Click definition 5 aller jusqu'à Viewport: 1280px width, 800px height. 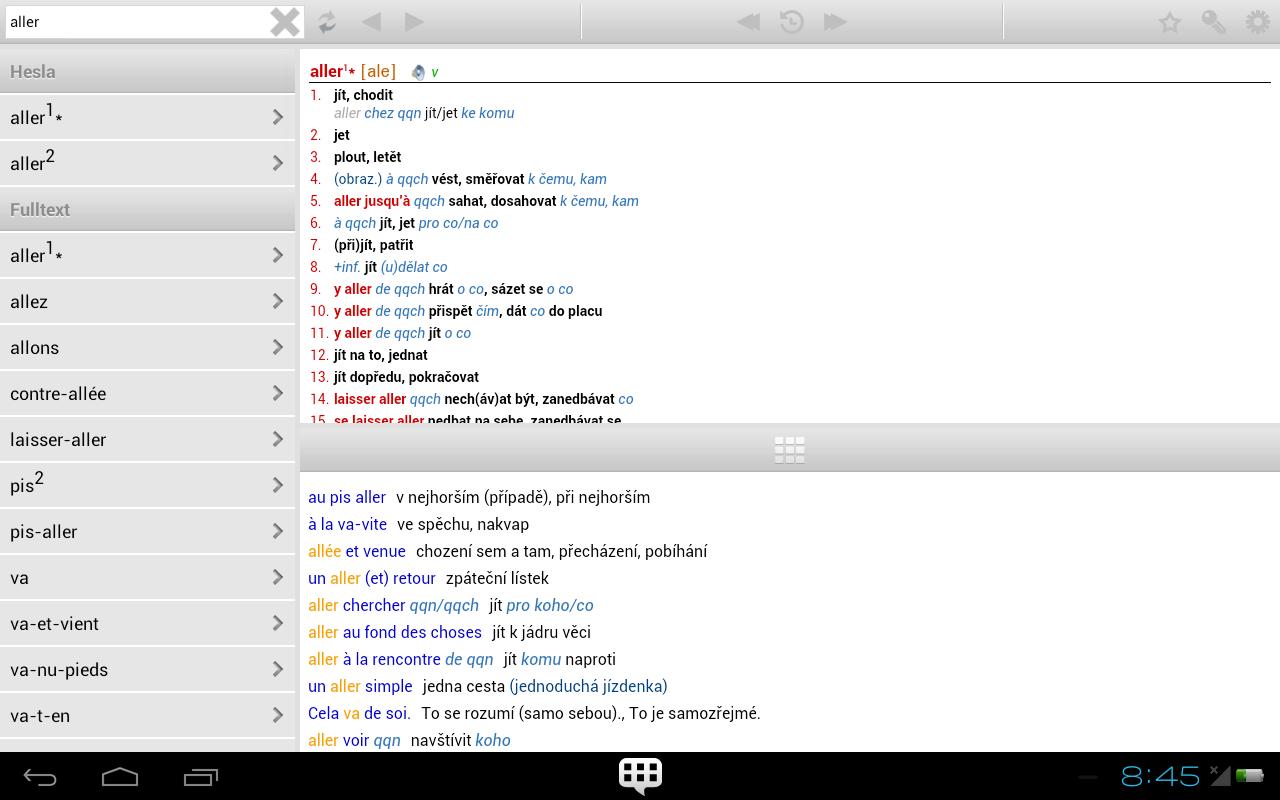coord(372,201)
